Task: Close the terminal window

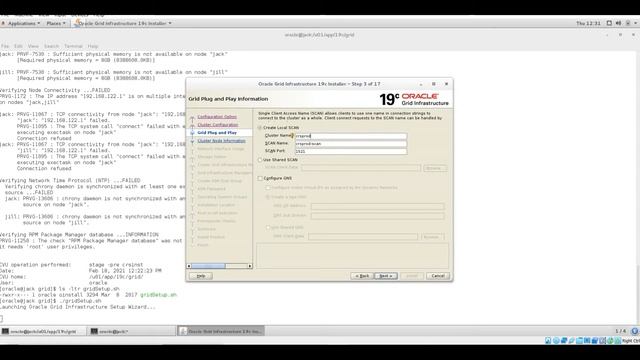Action: tap(633, 35)
